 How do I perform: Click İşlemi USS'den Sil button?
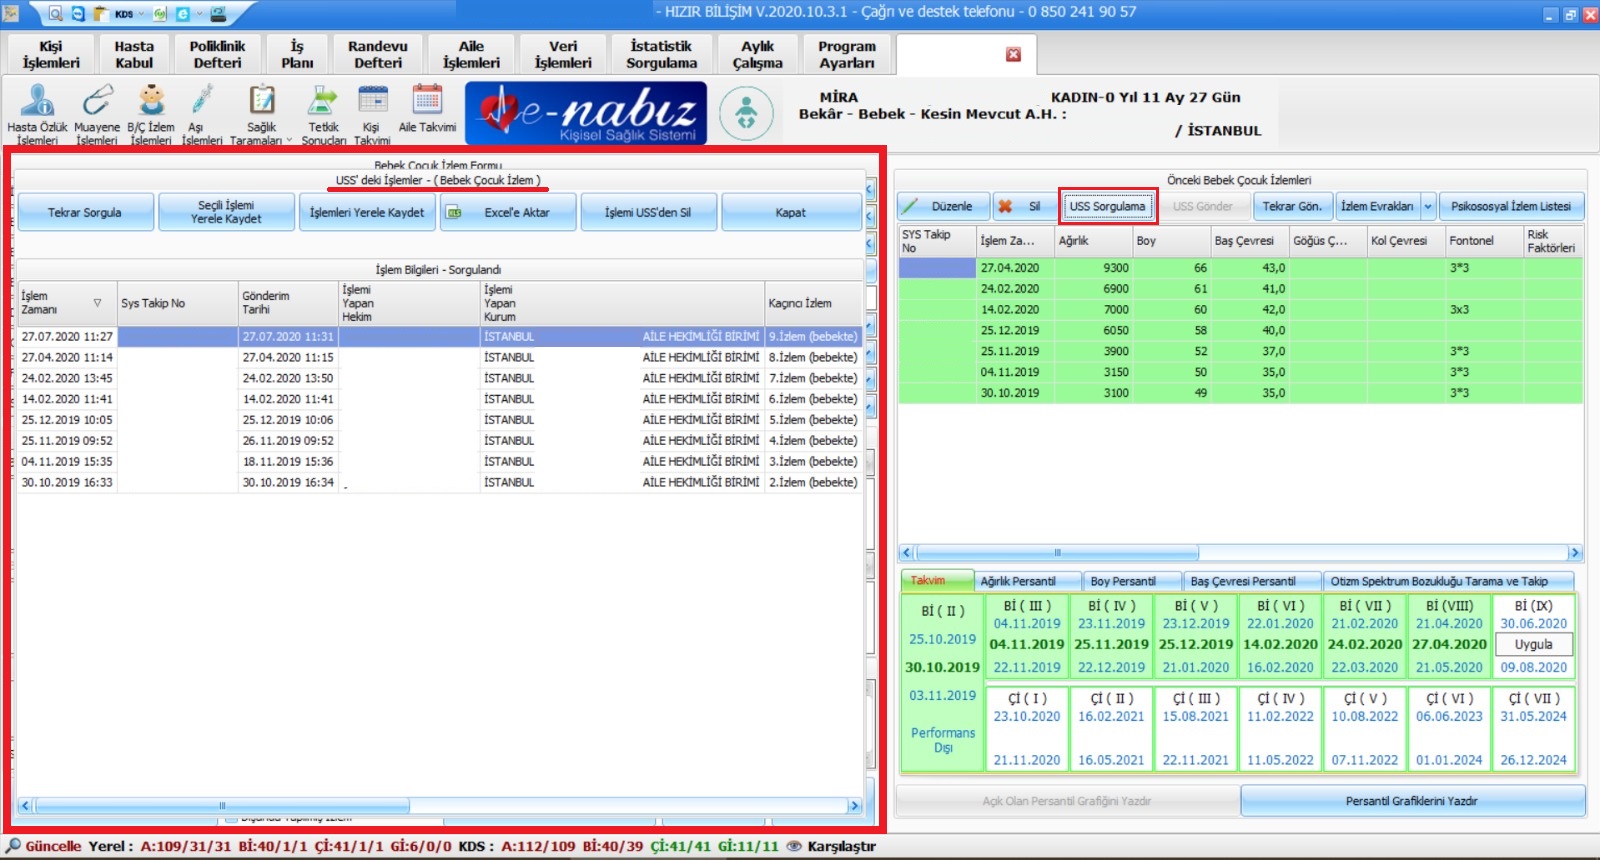[x=648, y=212]
